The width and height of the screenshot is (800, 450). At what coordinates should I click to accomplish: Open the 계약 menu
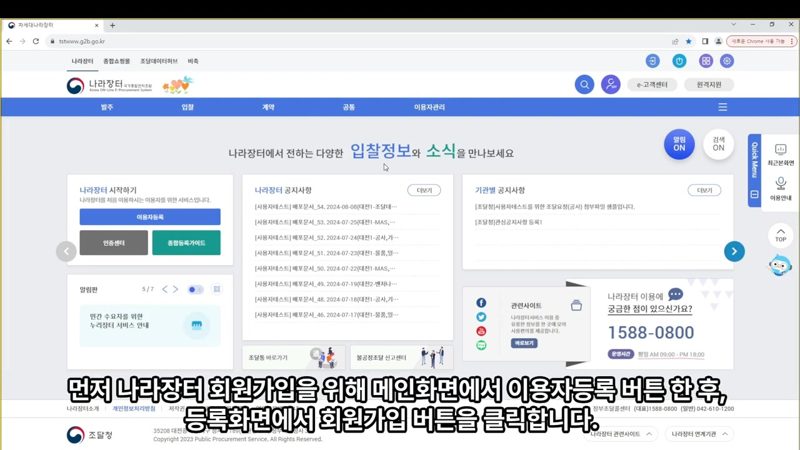click(x=268, y=107)
